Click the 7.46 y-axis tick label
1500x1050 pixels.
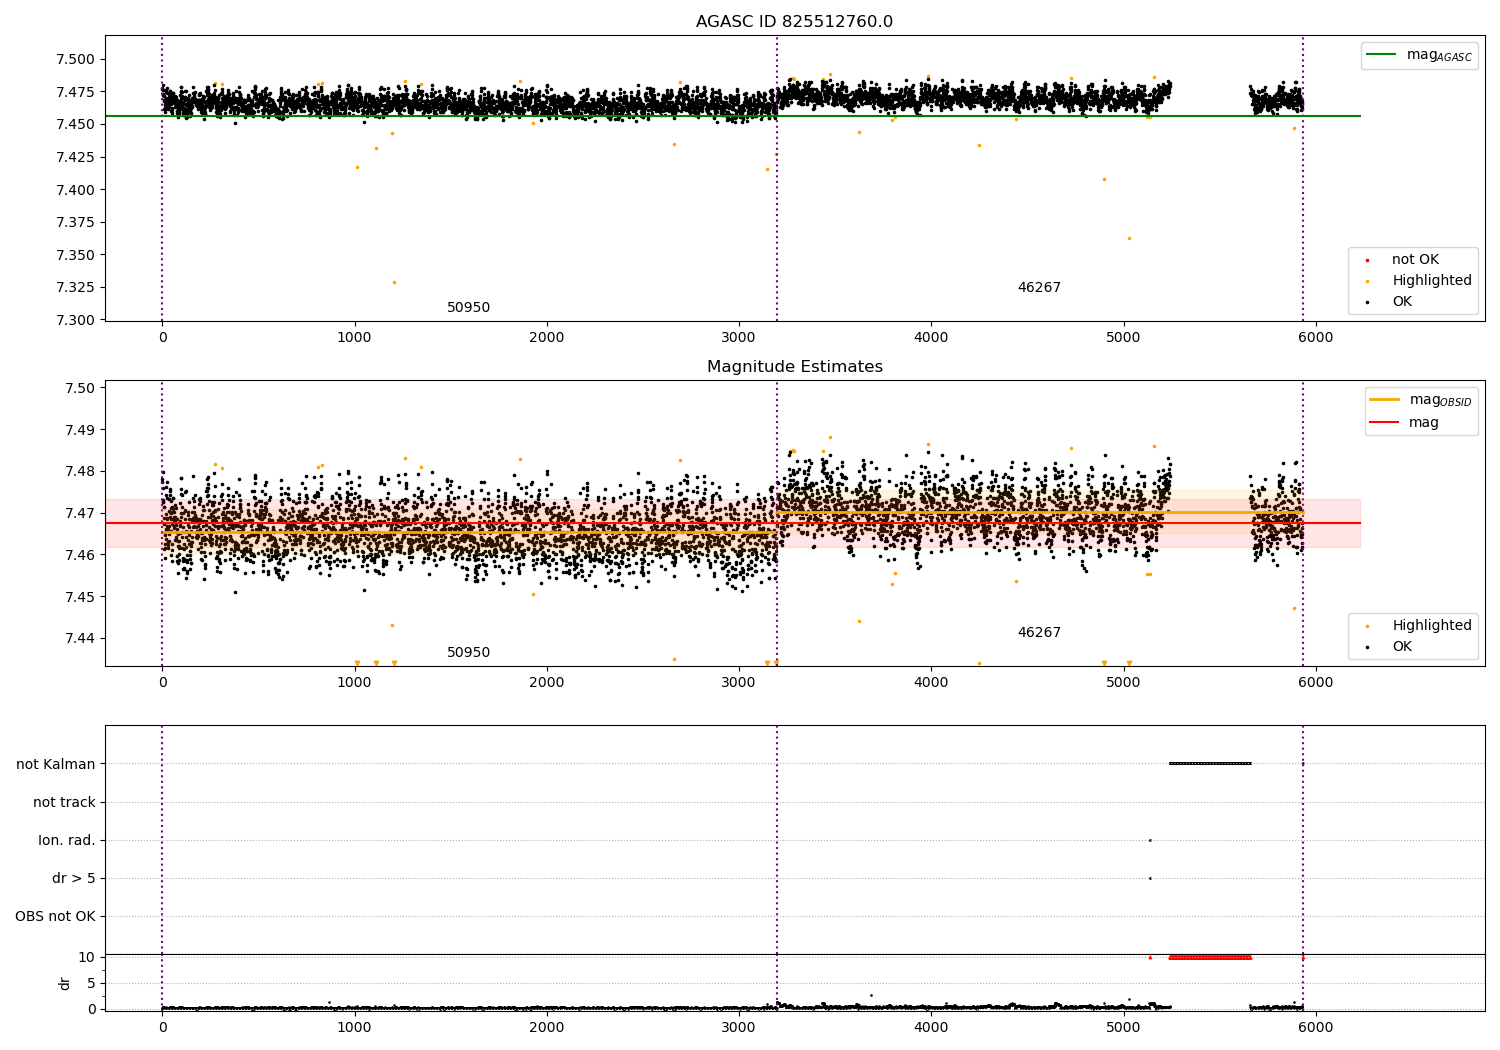79,555
